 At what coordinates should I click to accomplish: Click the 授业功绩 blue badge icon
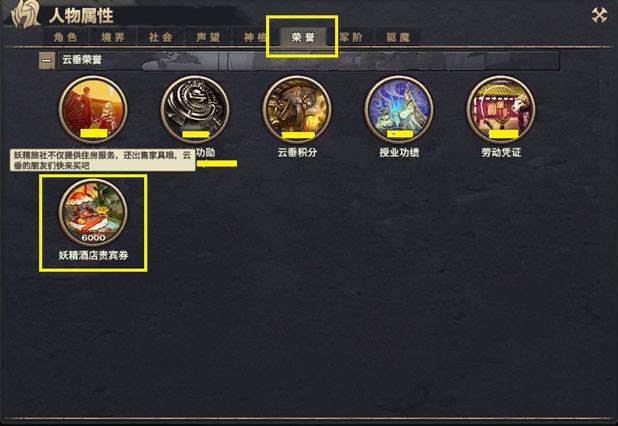click(x=399, y=109)
